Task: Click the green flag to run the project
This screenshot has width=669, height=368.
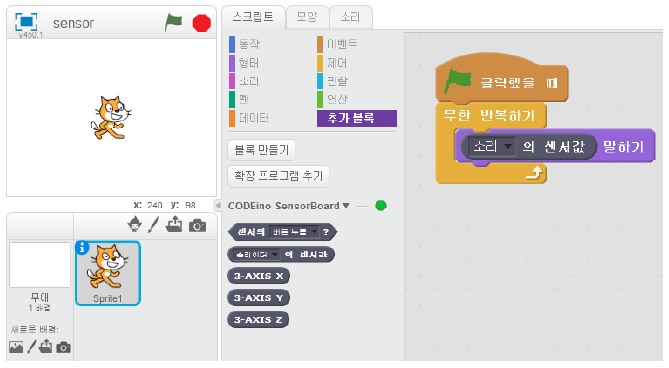Action: 173,23
